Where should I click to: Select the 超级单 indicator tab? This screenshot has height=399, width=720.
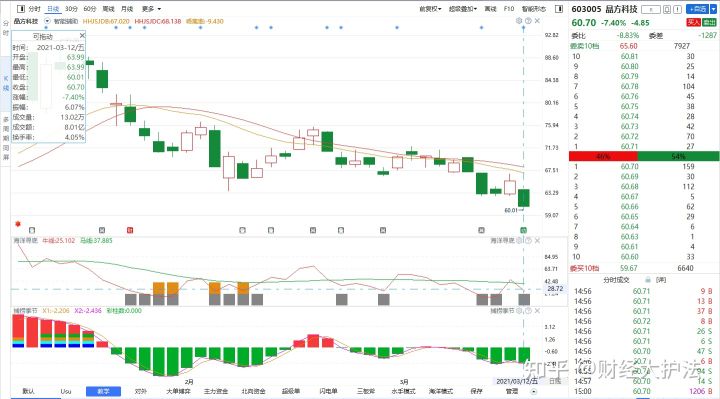point(291,391)
